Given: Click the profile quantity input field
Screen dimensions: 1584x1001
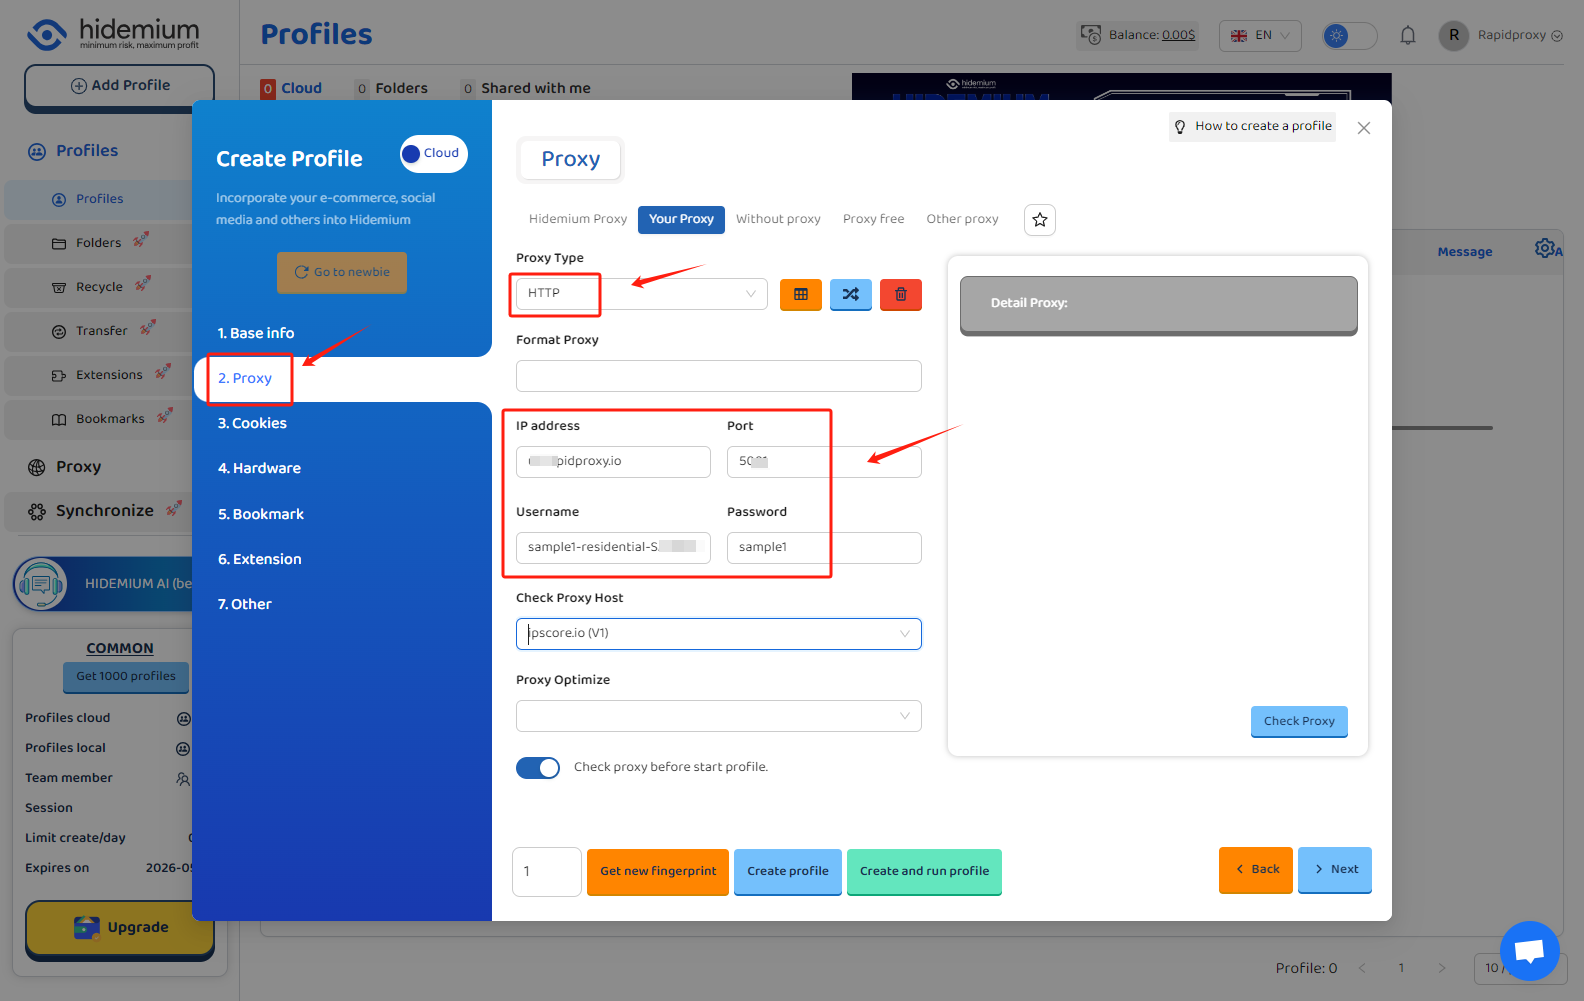Looking at the screenshot, I should tap(547, 872).
